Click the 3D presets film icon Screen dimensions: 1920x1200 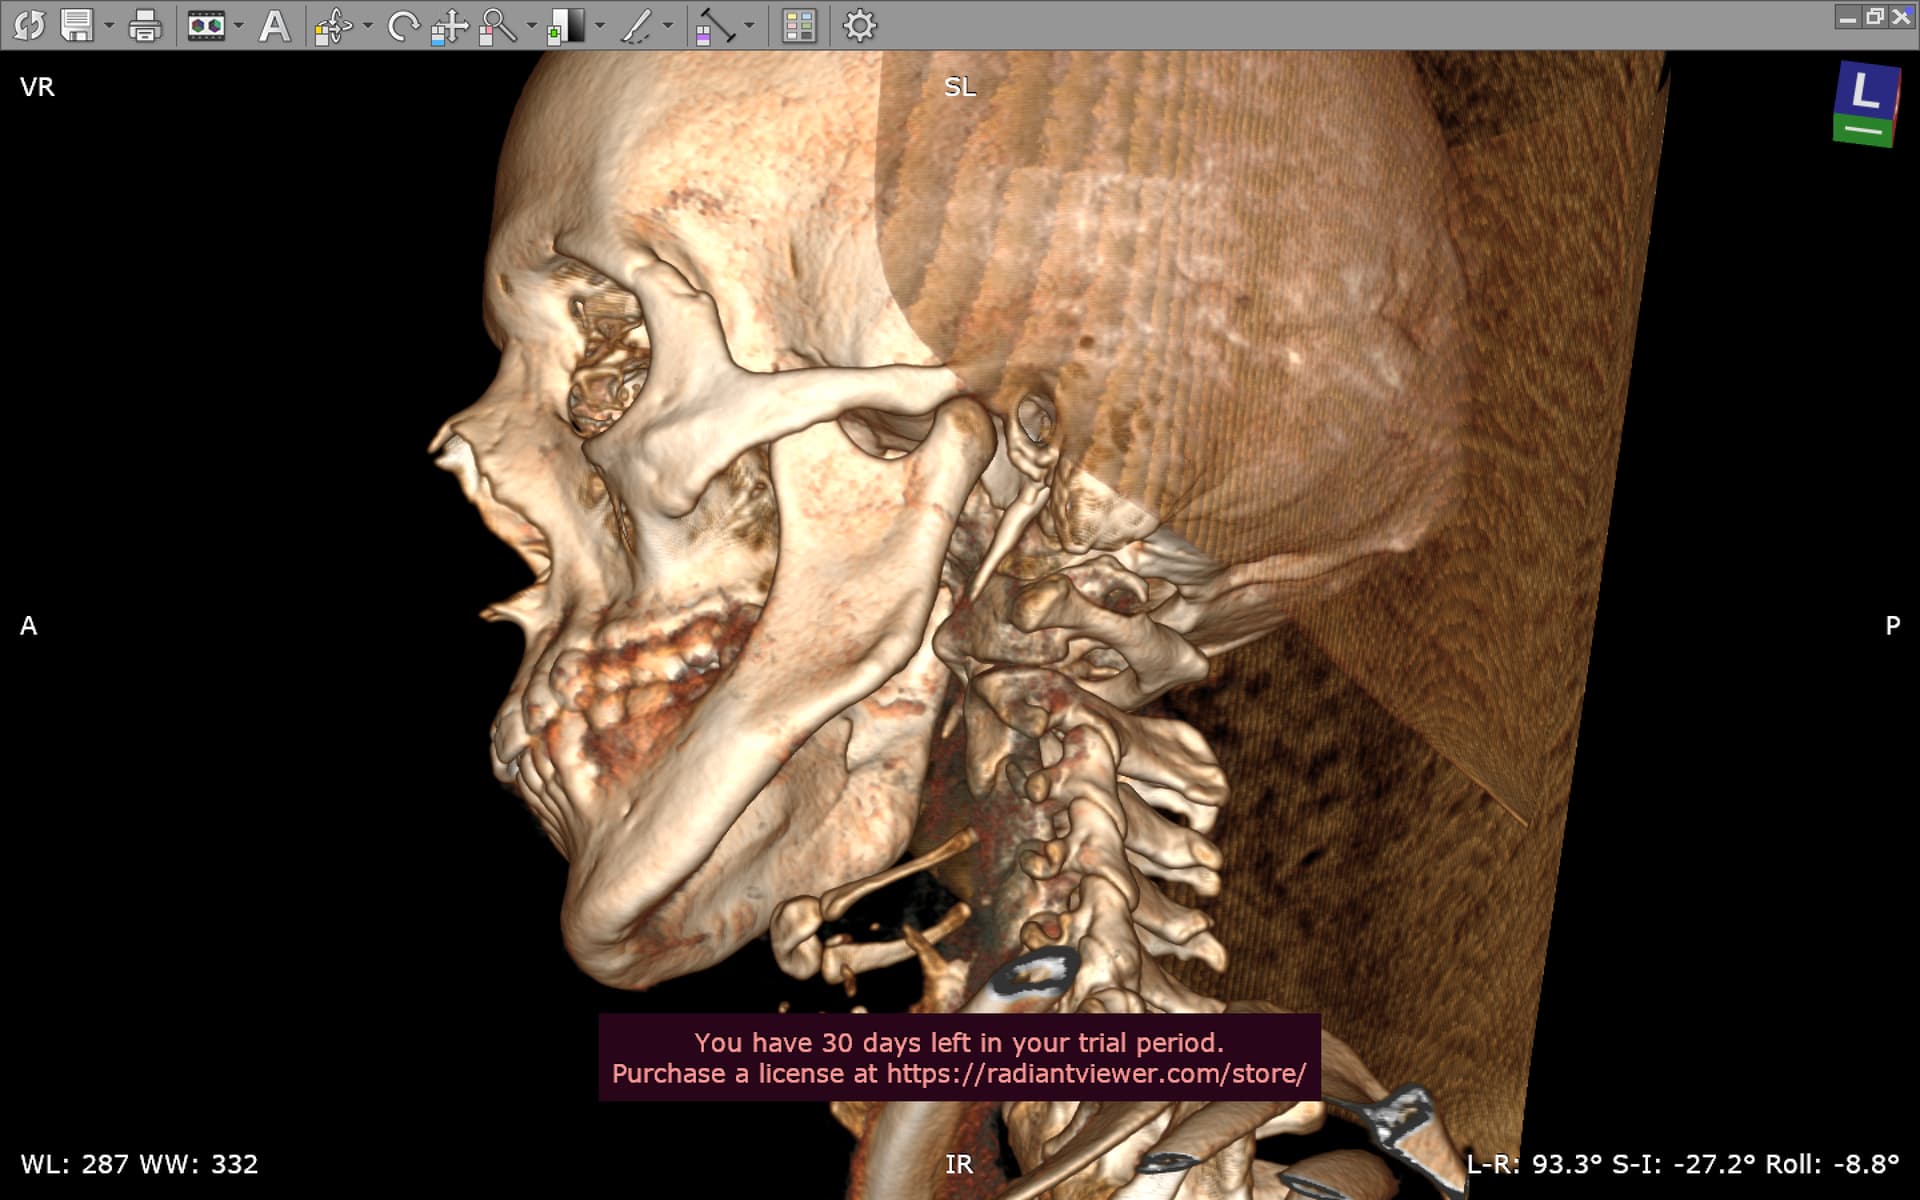pos(206,25)
